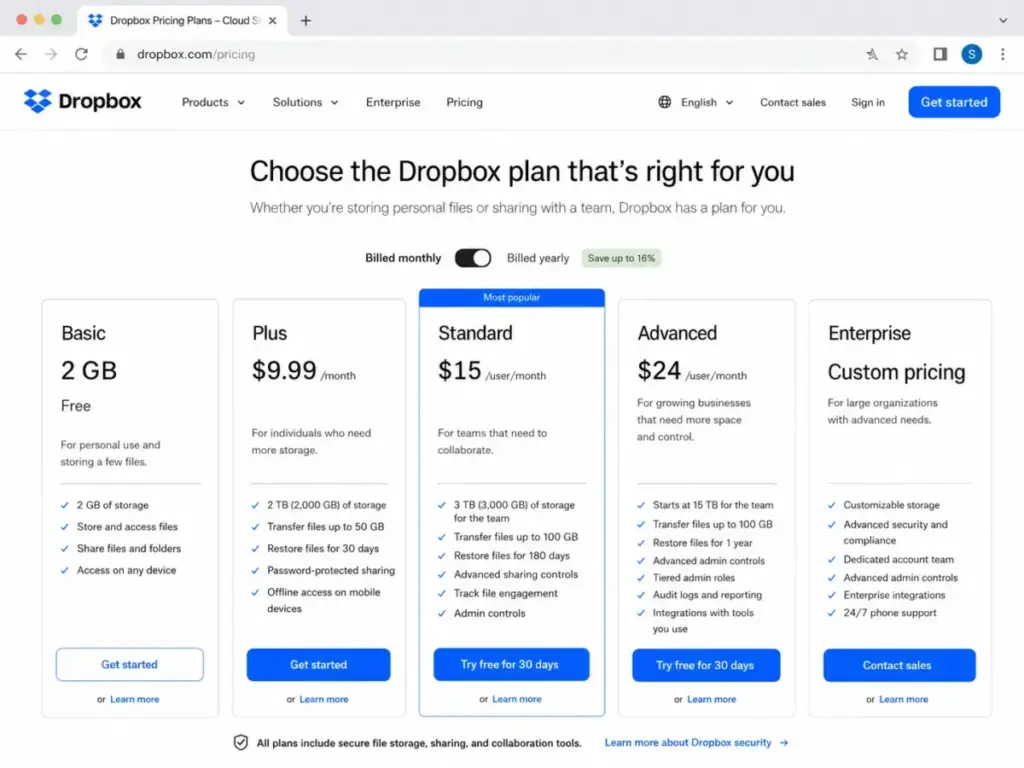1024x768 pixels.
Task: Select the Dropbox Pricing Plans browser tab
Action: (182, 20)
